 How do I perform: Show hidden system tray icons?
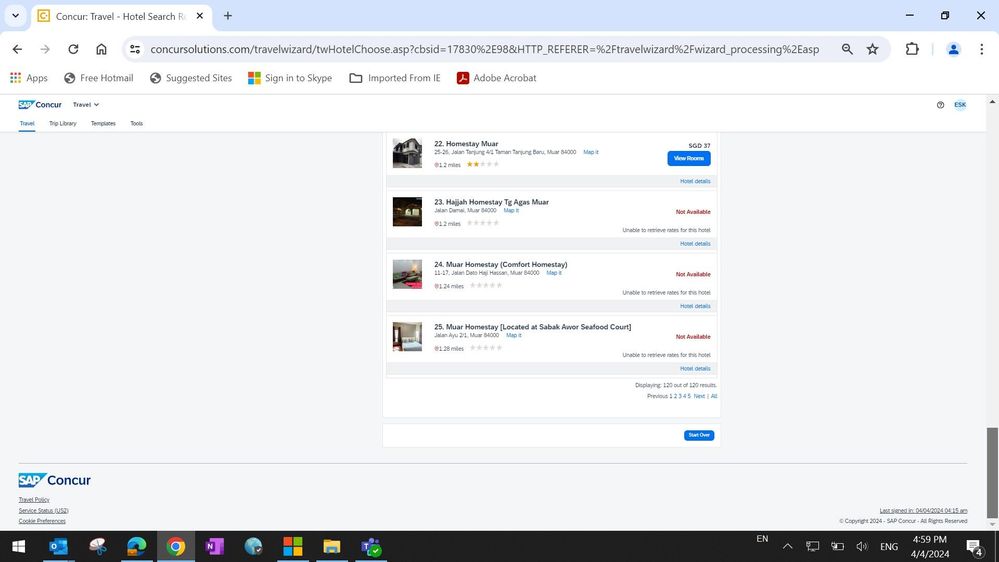click(x=787, y=547)
